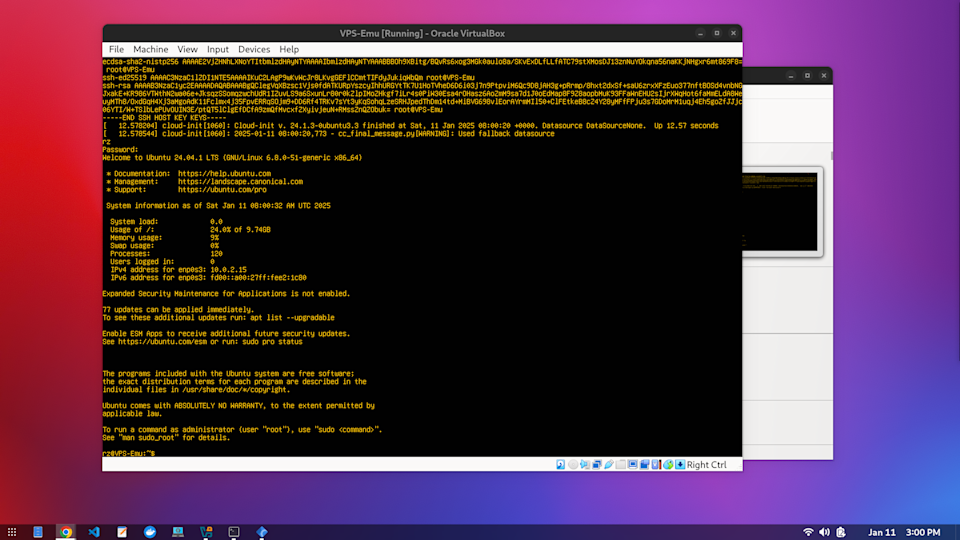Click the audio status icon
The height and width of the screenshot is (540, 960).
pos(584,465)
